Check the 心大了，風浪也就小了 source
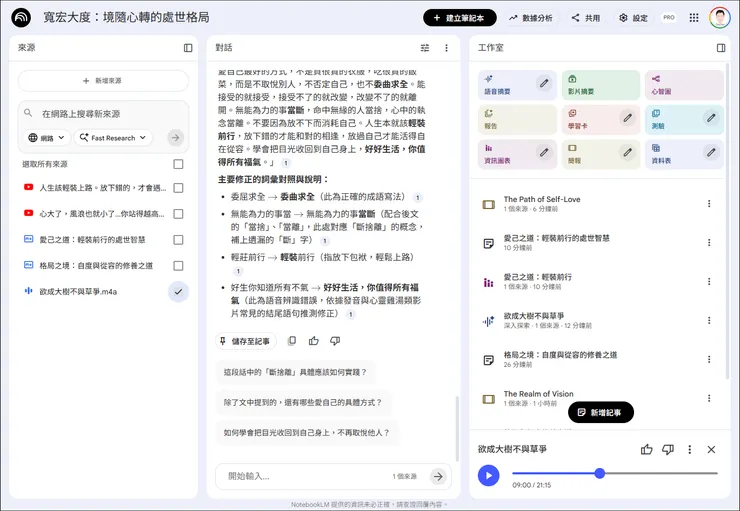This screenshot has height=511, width=740. [178, 214]
